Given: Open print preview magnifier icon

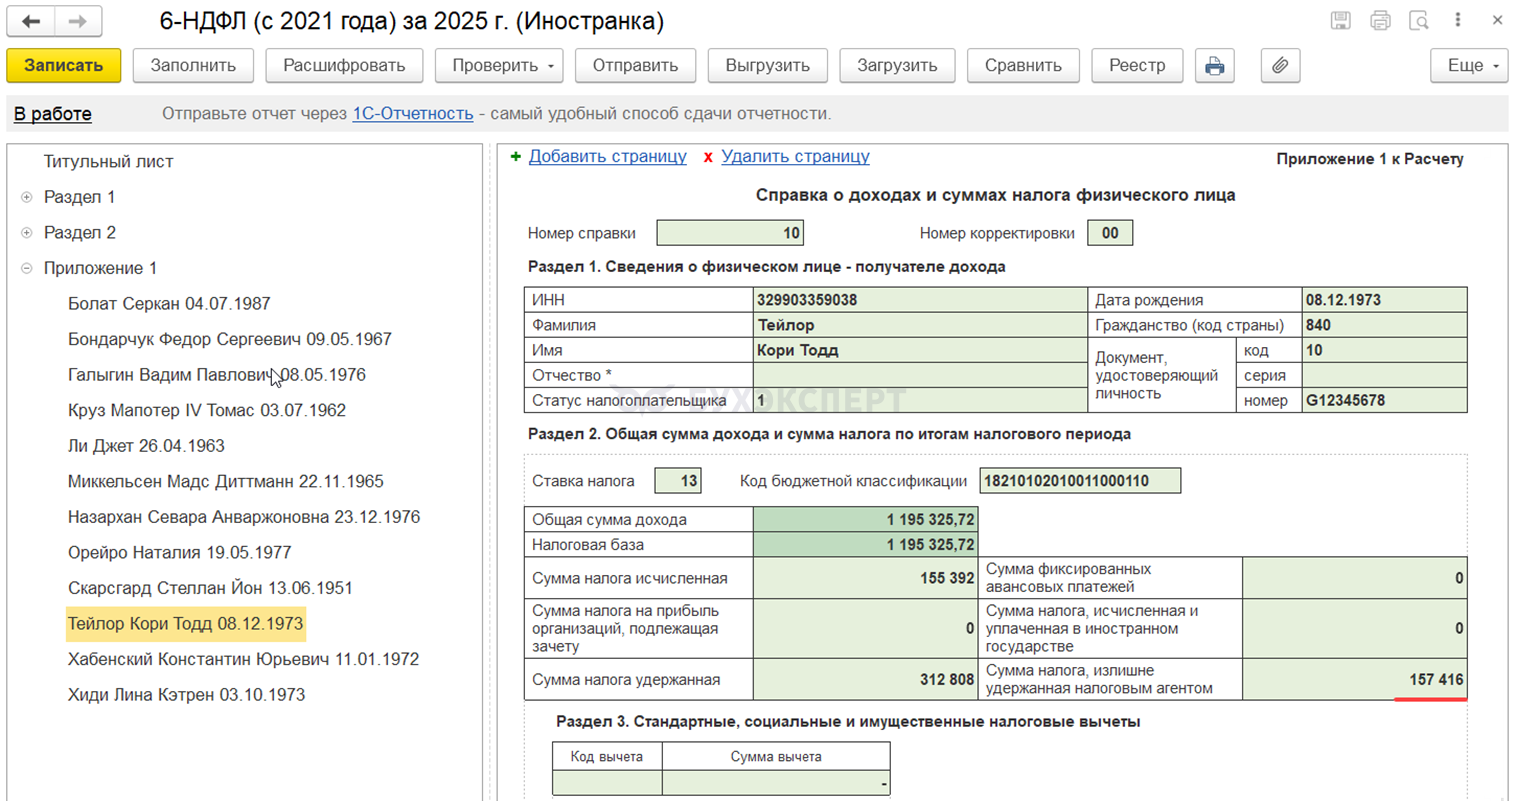Looking at the screenshot, I should point(1418,21).
